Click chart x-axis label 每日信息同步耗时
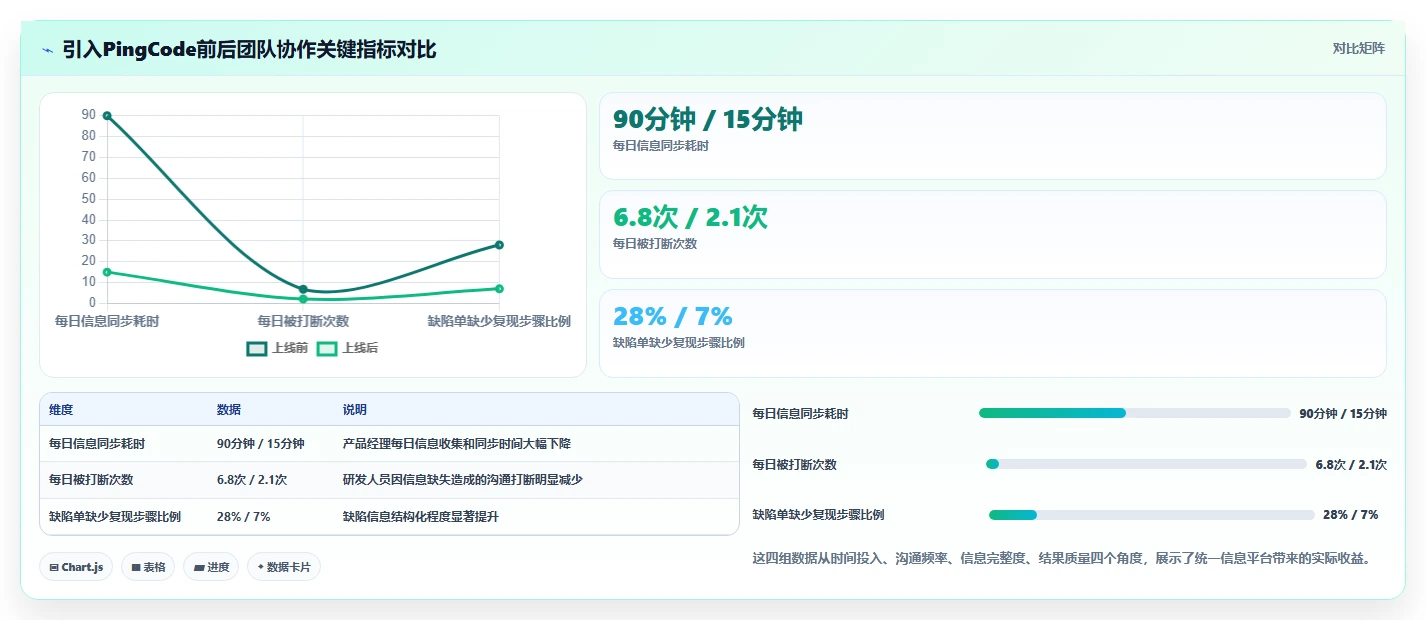Image resolution: width=1426 pixels, height=620 pixels. [x=107, y=321]
